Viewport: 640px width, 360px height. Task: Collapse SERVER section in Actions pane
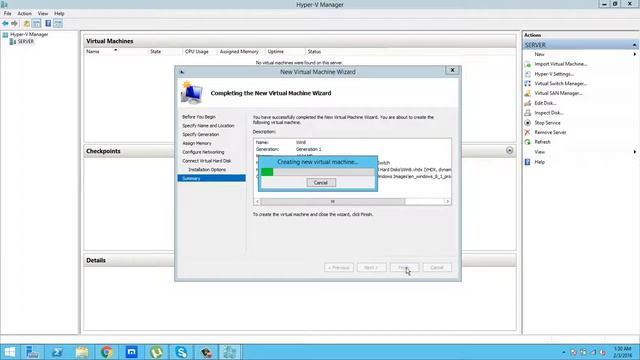tap(634, 45)
